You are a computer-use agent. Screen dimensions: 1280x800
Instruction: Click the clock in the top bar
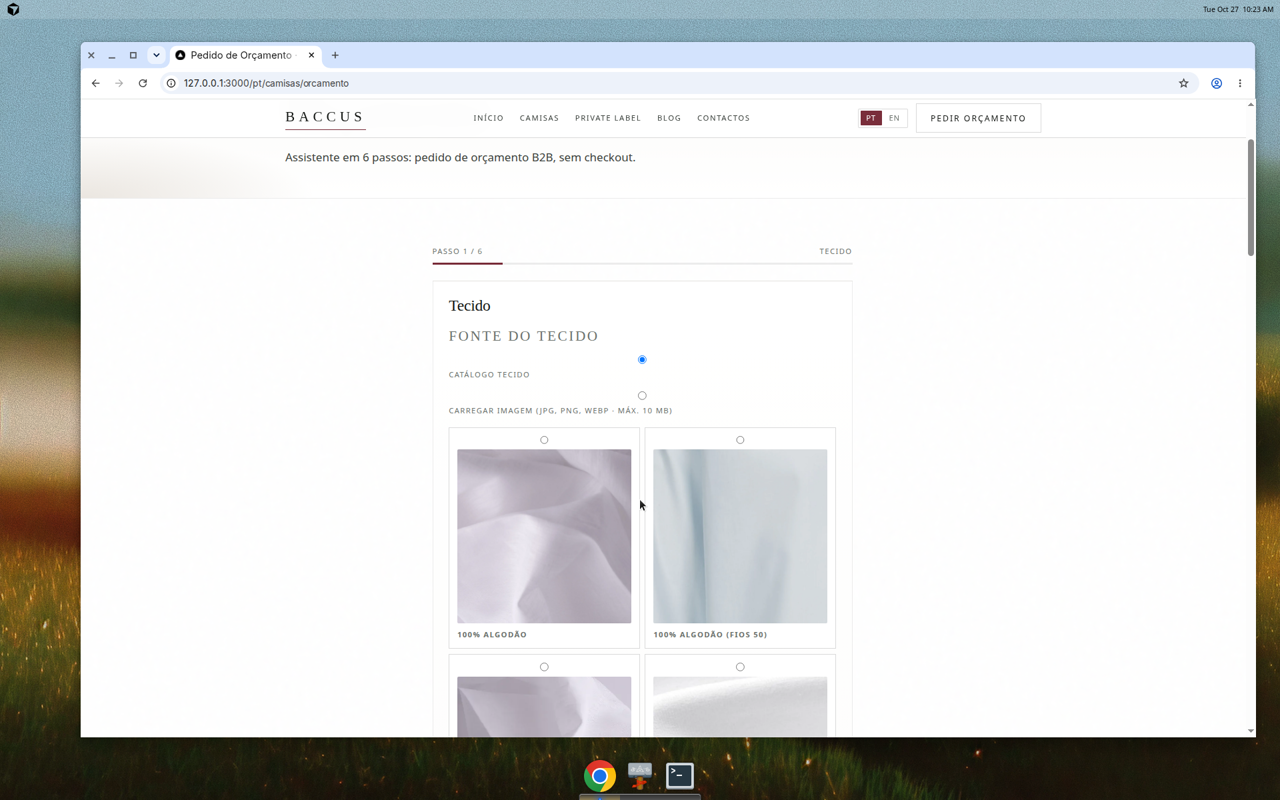1238,9
